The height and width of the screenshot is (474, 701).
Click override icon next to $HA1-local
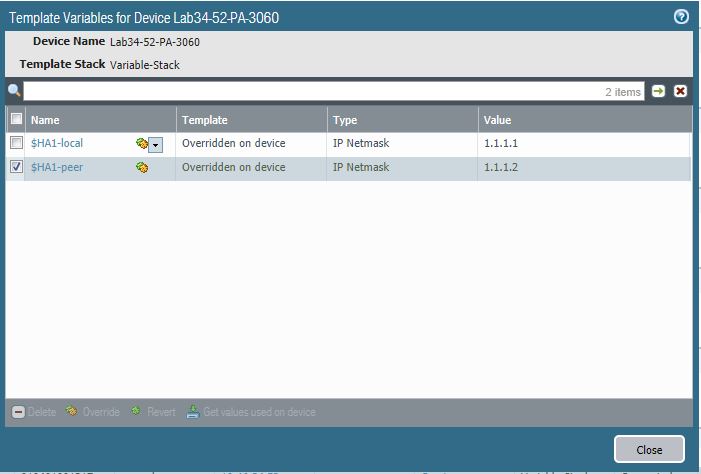[141, 144]
